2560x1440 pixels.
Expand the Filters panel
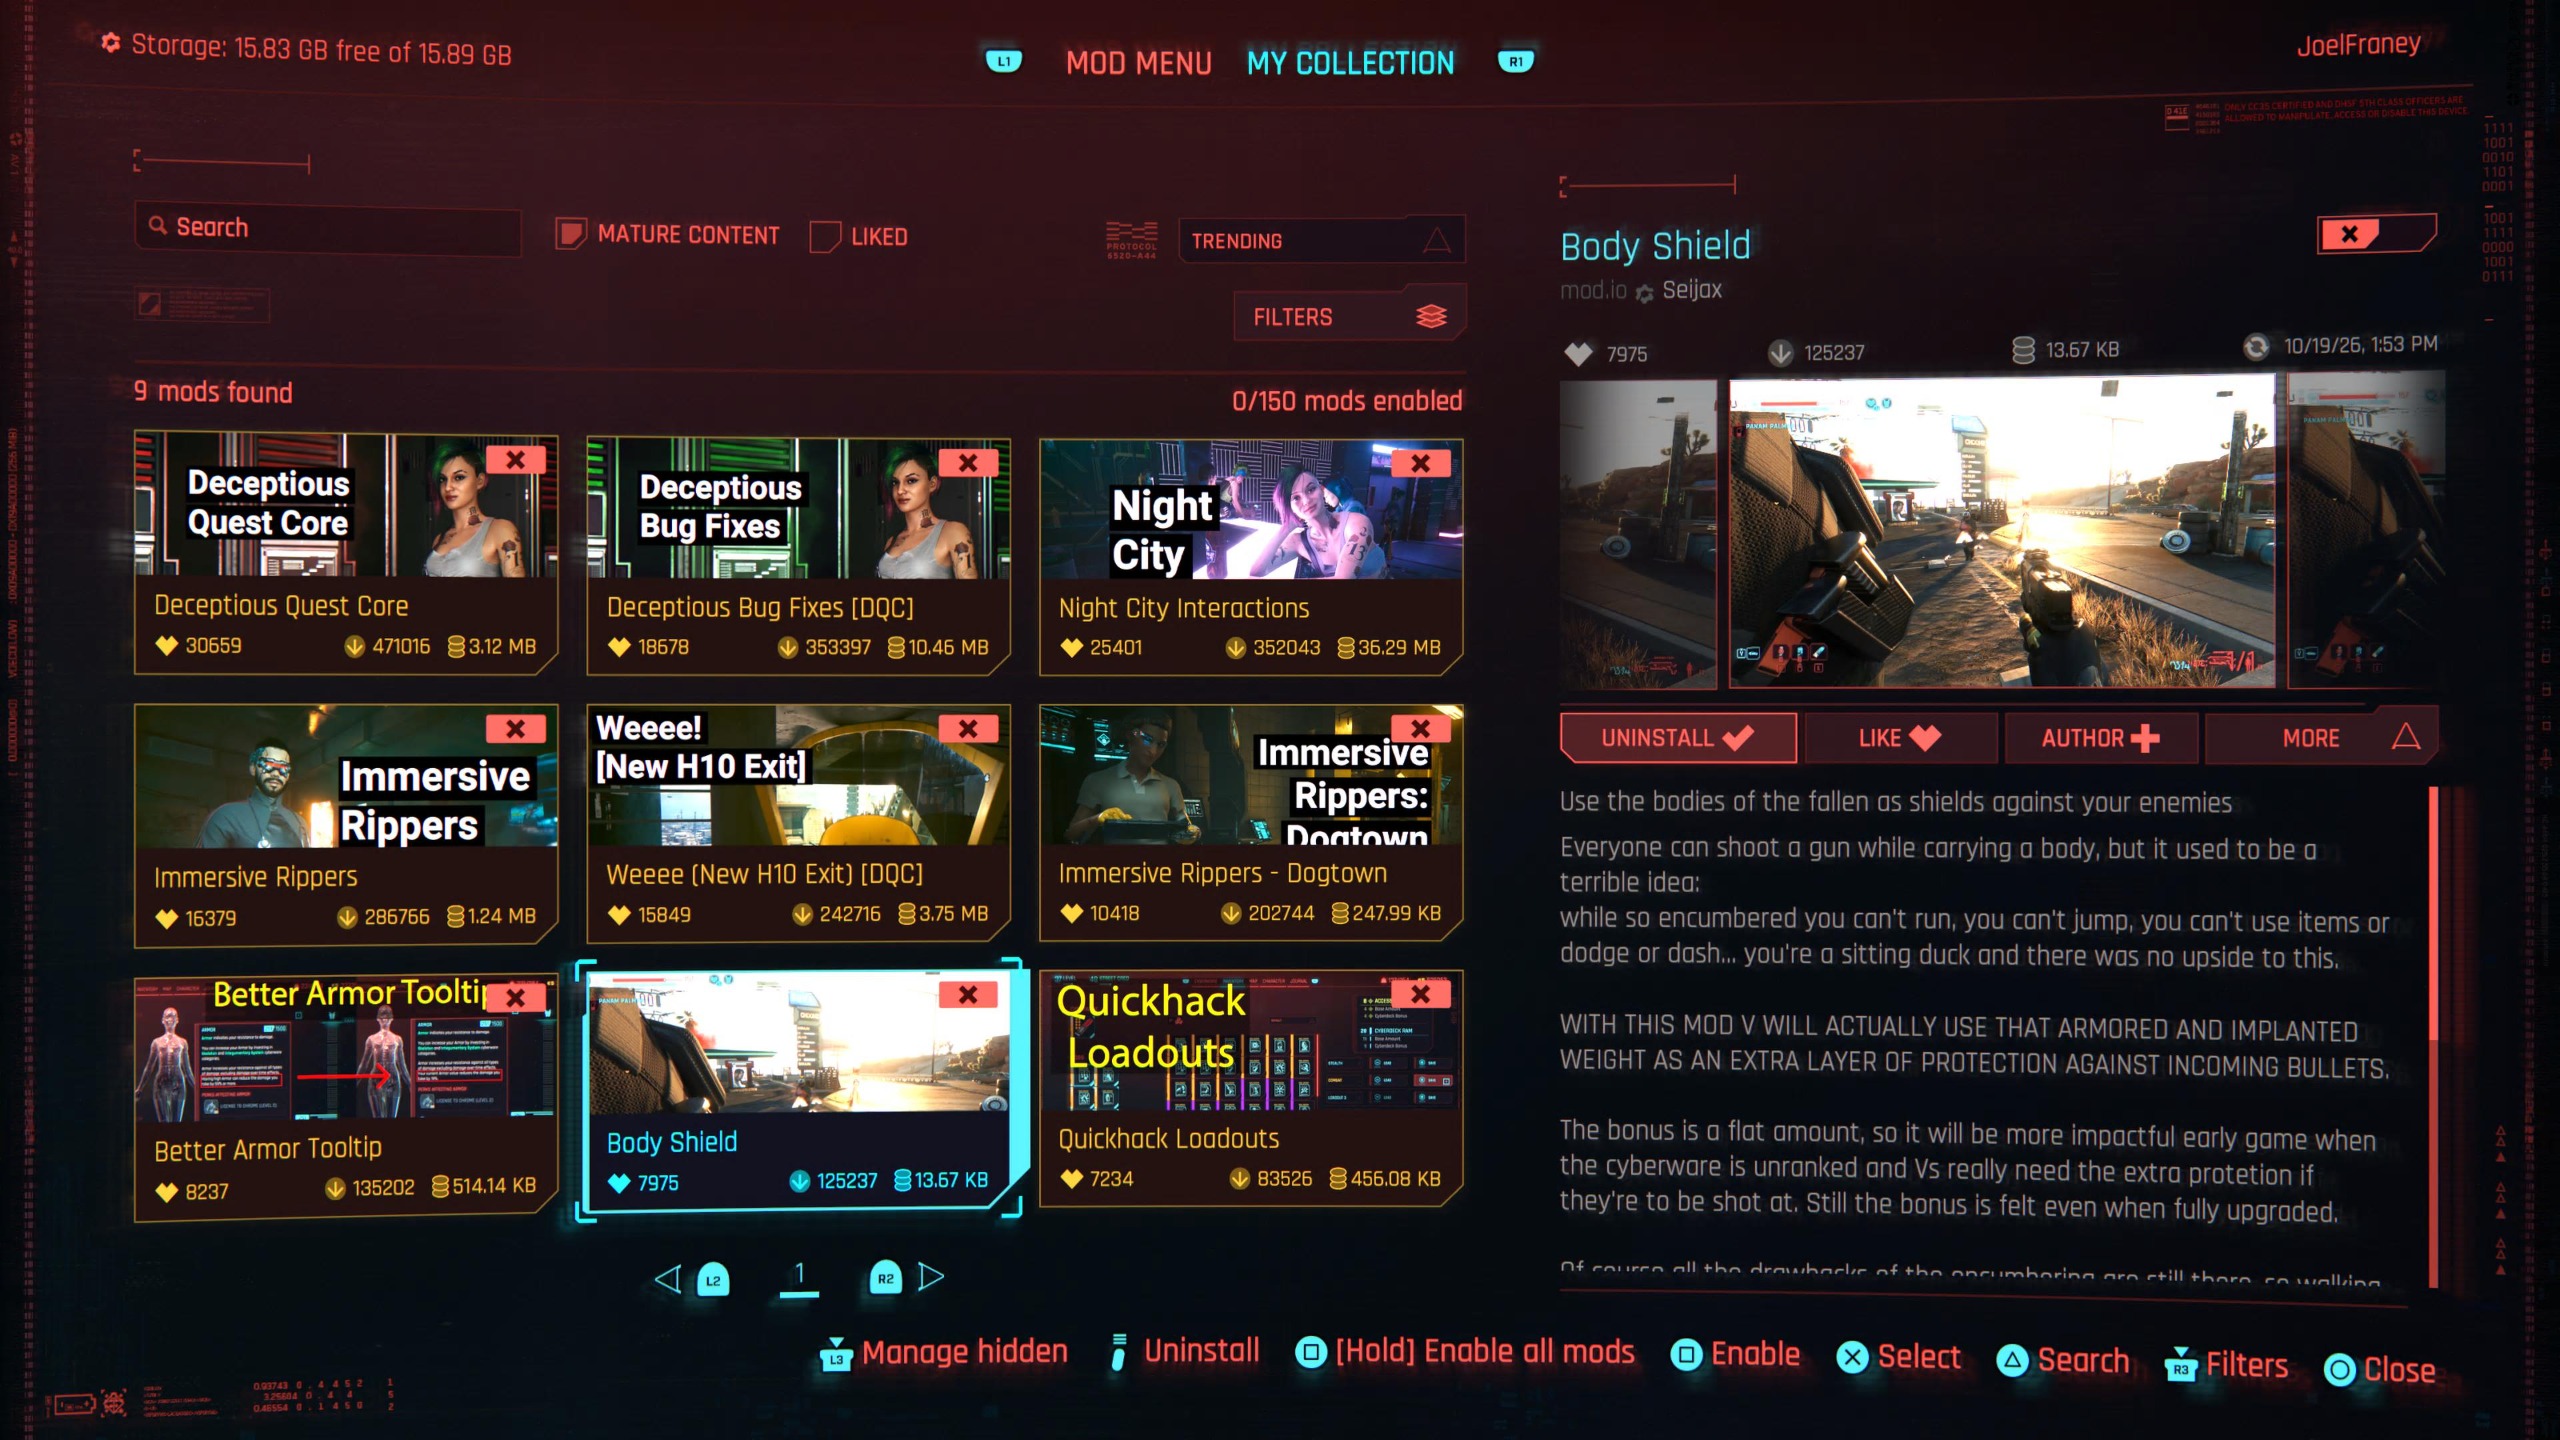1350,317
